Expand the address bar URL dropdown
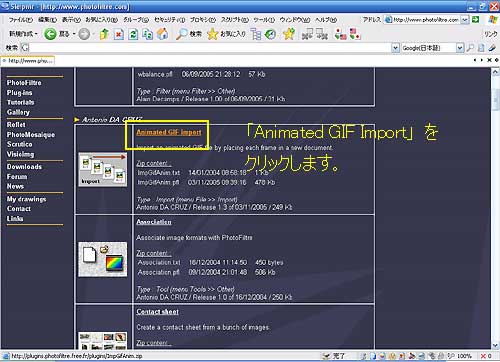The height and width of the screenshot is (362, 500). coord(465,20)
